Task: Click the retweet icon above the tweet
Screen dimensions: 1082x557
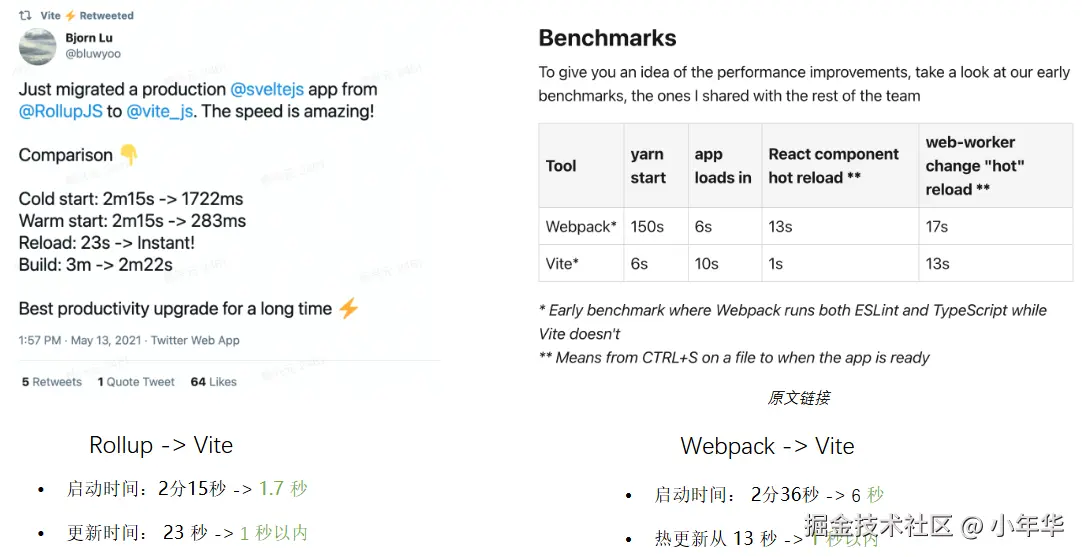Action: point(25,16)
